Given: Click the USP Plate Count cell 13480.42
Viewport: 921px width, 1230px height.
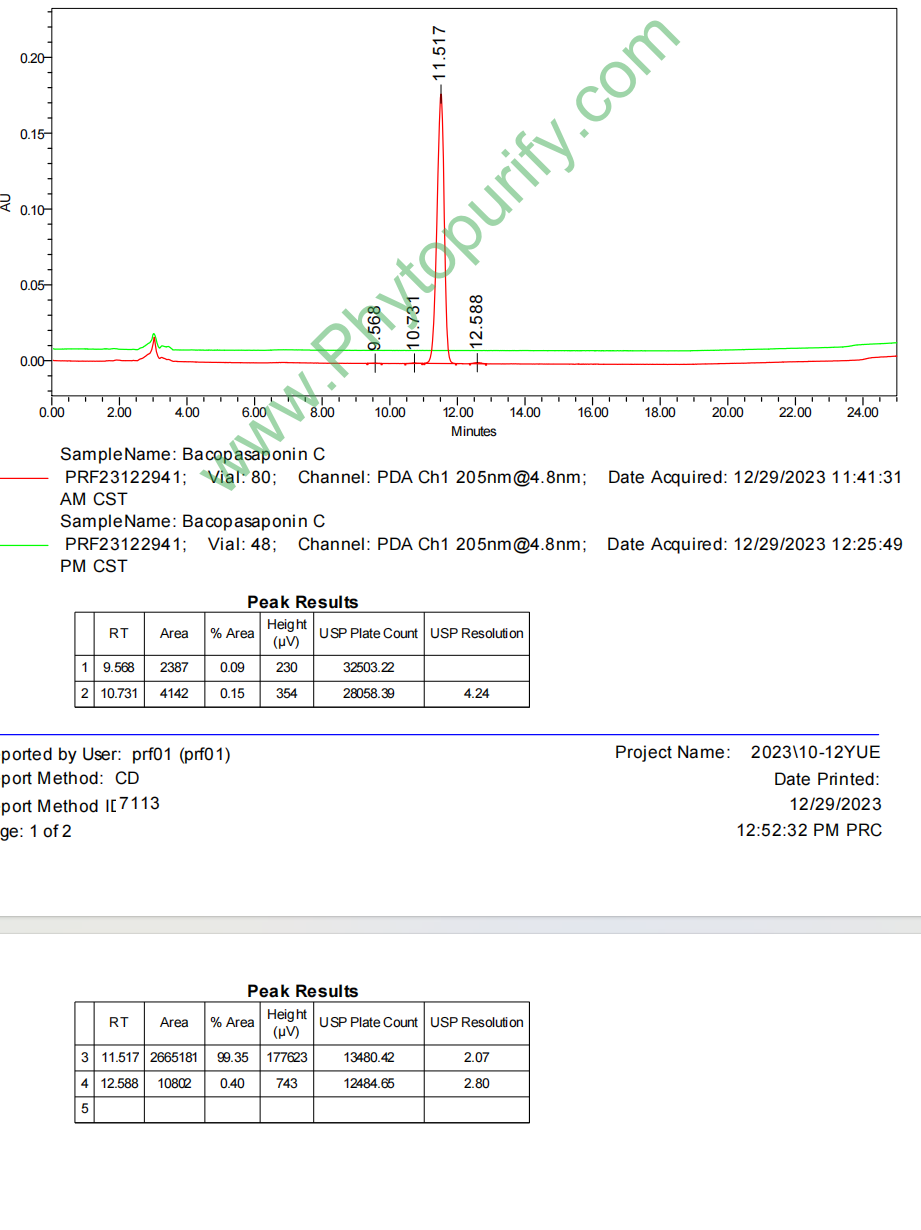Looking at the screenshot, I should click(x=368, y=1057).
